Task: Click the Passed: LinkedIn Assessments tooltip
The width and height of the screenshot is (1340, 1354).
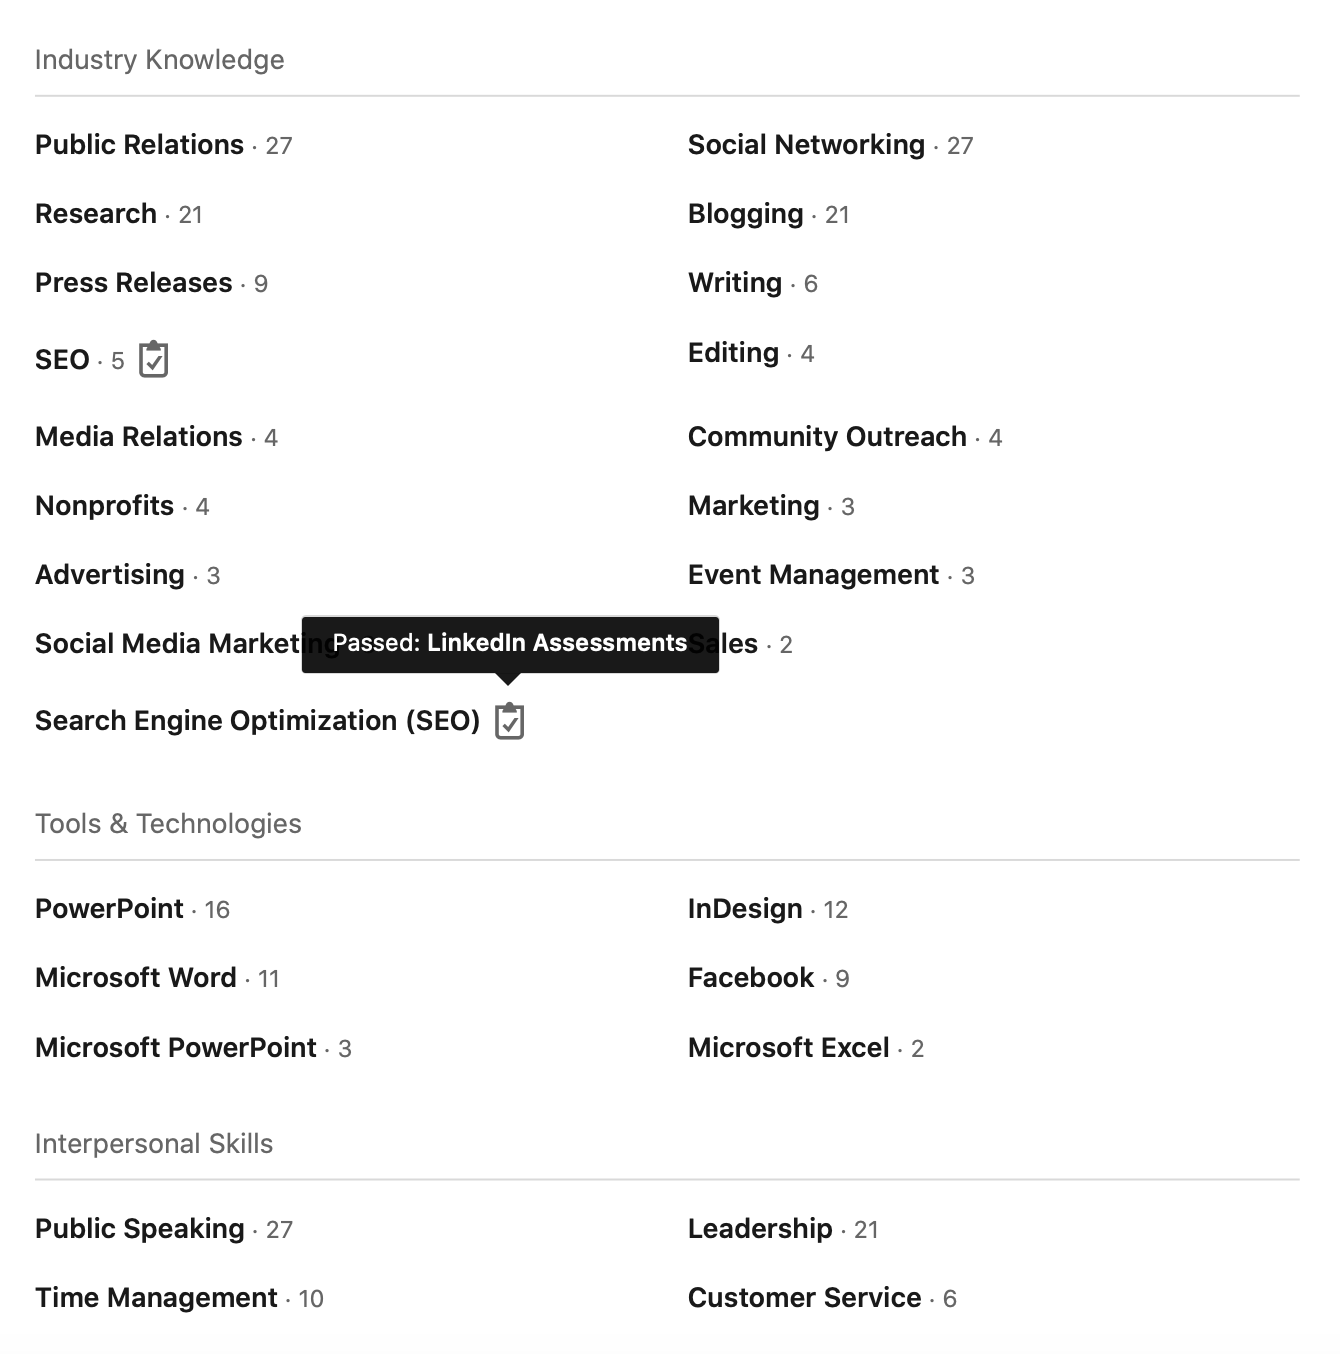Action: 510,643
